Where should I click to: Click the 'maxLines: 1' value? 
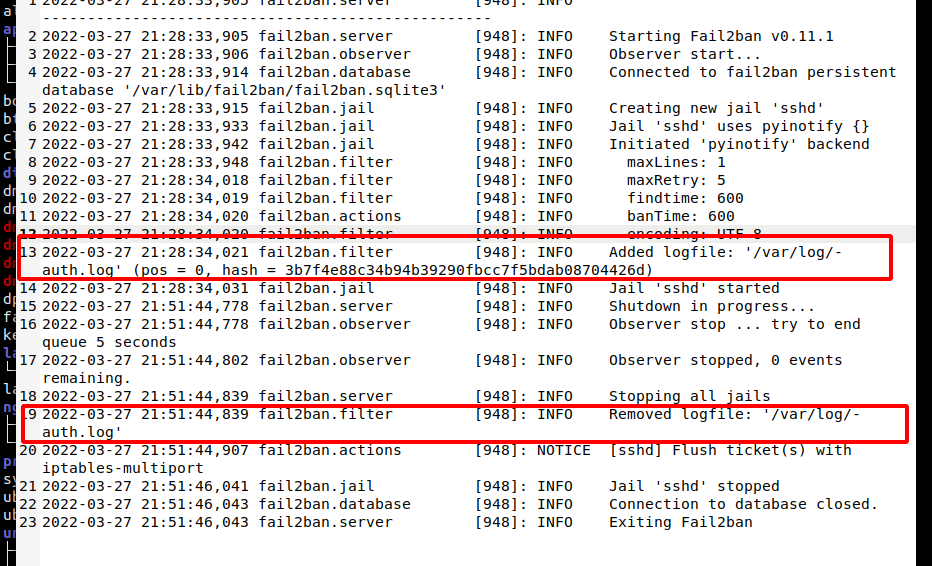tap(676, 162)
